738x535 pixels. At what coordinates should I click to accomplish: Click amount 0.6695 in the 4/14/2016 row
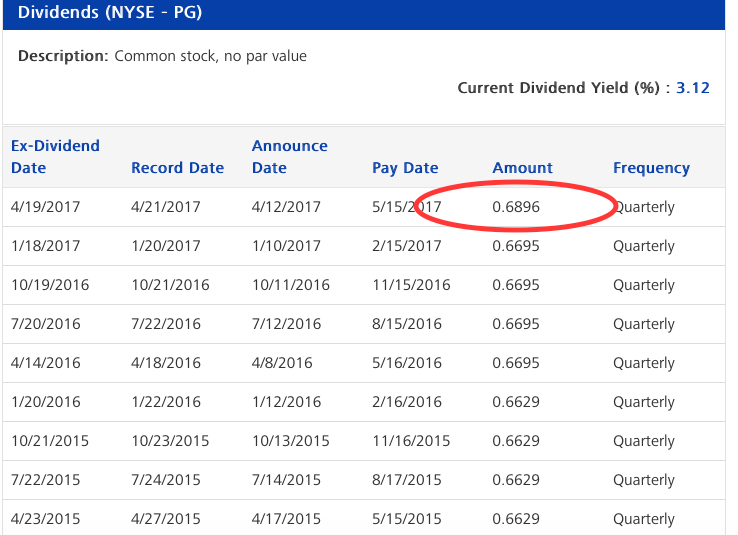(516, 363)
